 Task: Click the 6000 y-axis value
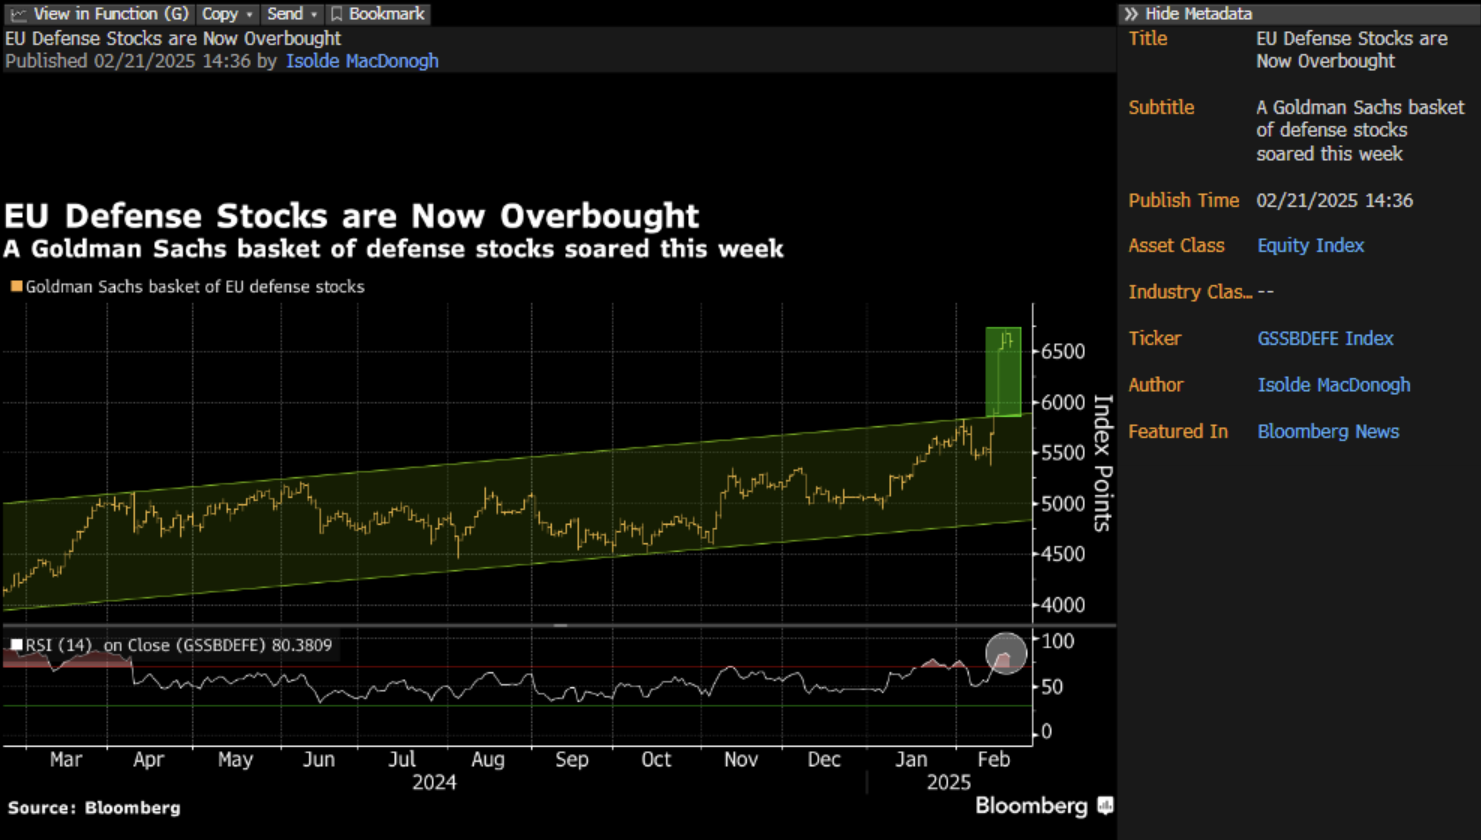point(1063,403)
